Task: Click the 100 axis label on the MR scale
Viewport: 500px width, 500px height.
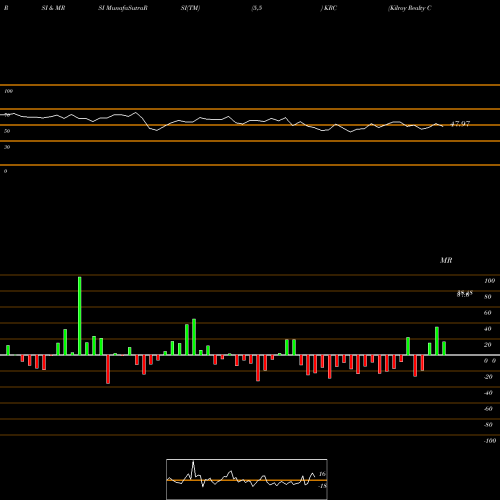Action: (x=489, y=281)
